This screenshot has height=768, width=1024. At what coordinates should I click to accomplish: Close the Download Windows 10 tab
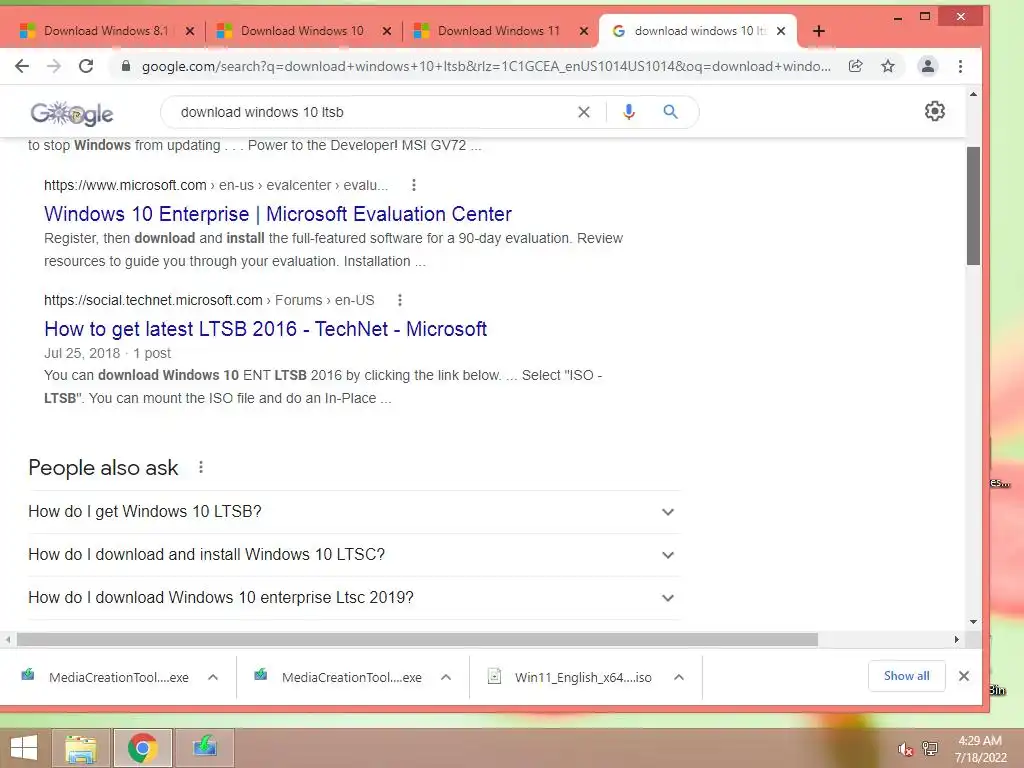[x=387, y=31]
